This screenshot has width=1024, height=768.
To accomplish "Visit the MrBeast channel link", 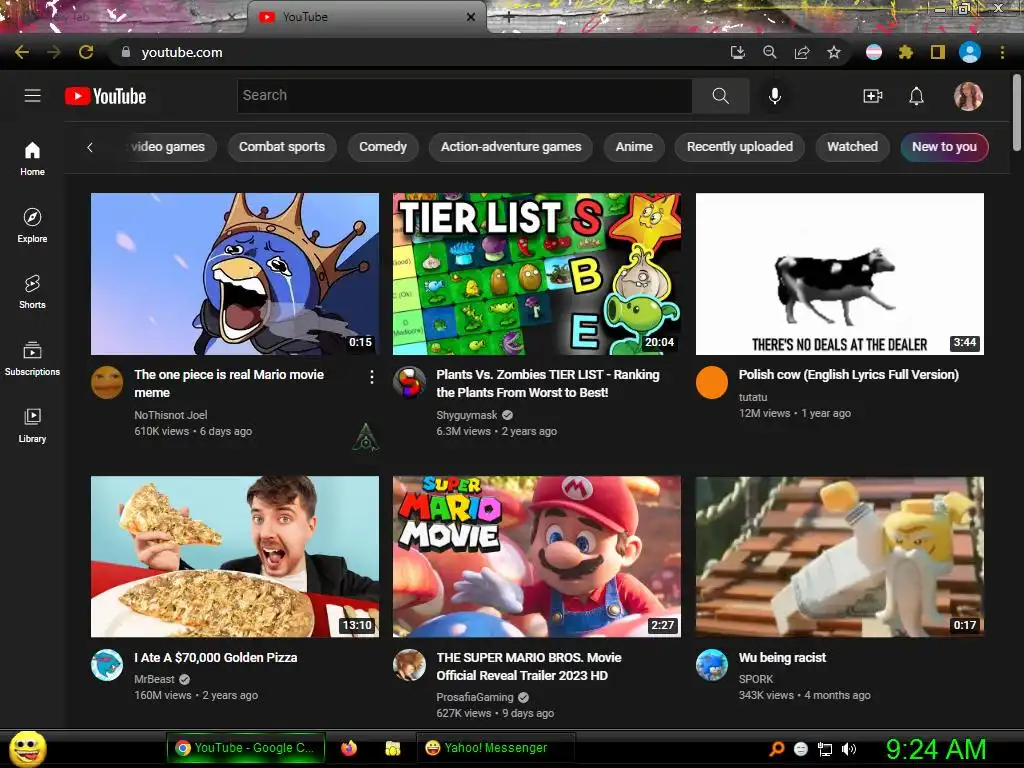I will click(x=154, y=679).
